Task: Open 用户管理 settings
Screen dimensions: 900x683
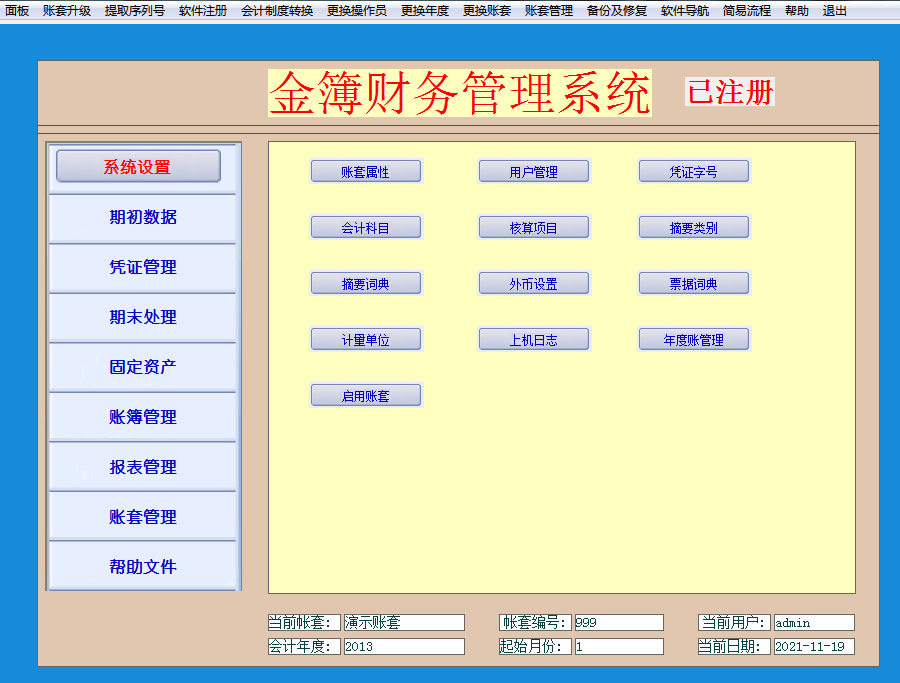Action: (x=534, y=172)
